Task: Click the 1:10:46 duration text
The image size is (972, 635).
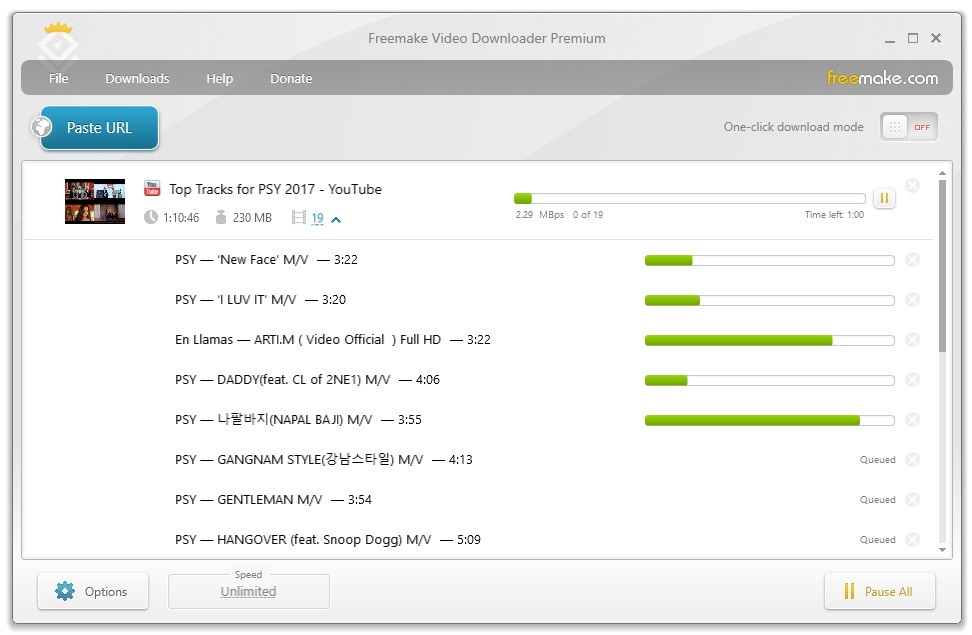Action: coord(181,218)
